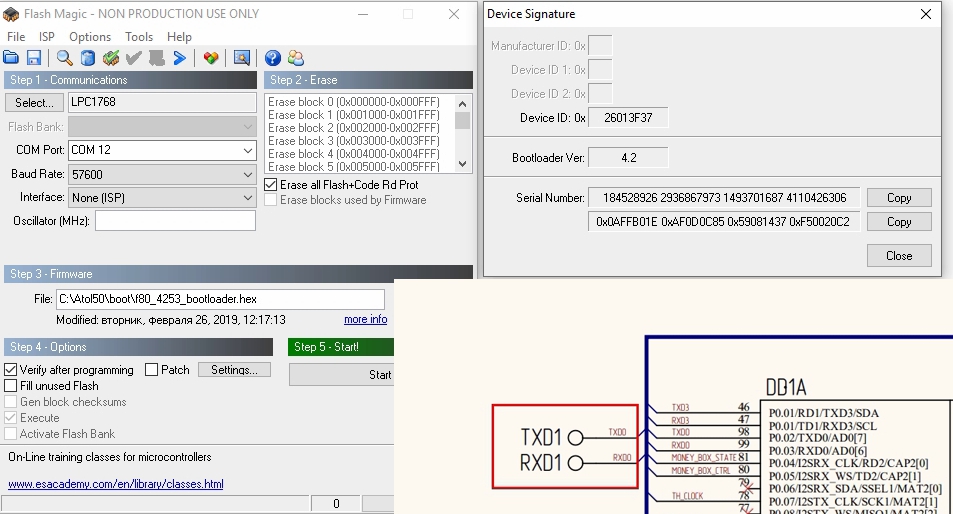Open the Tools menu

coord(139,36)
